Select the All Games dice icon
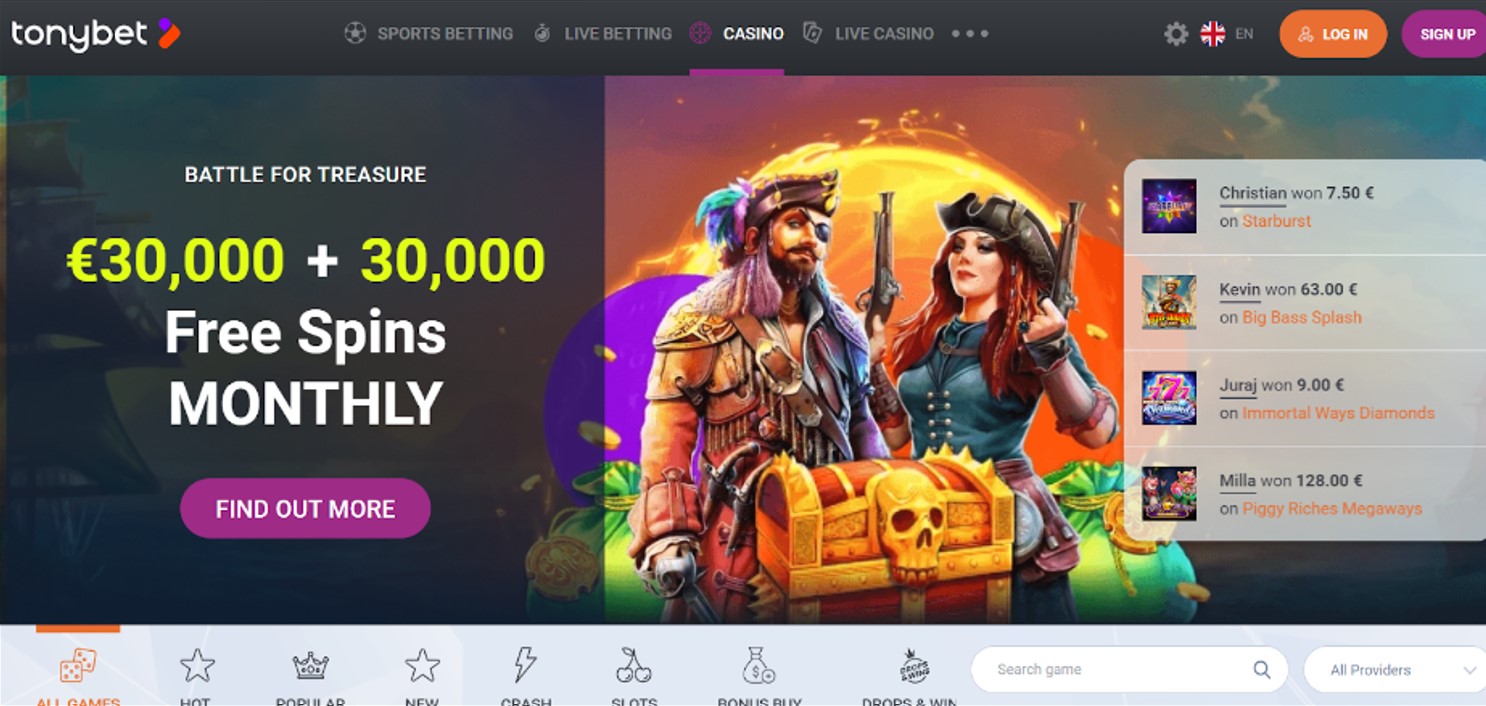The height and width of the screenshot is (706, 1486). (x=78, y=665)
